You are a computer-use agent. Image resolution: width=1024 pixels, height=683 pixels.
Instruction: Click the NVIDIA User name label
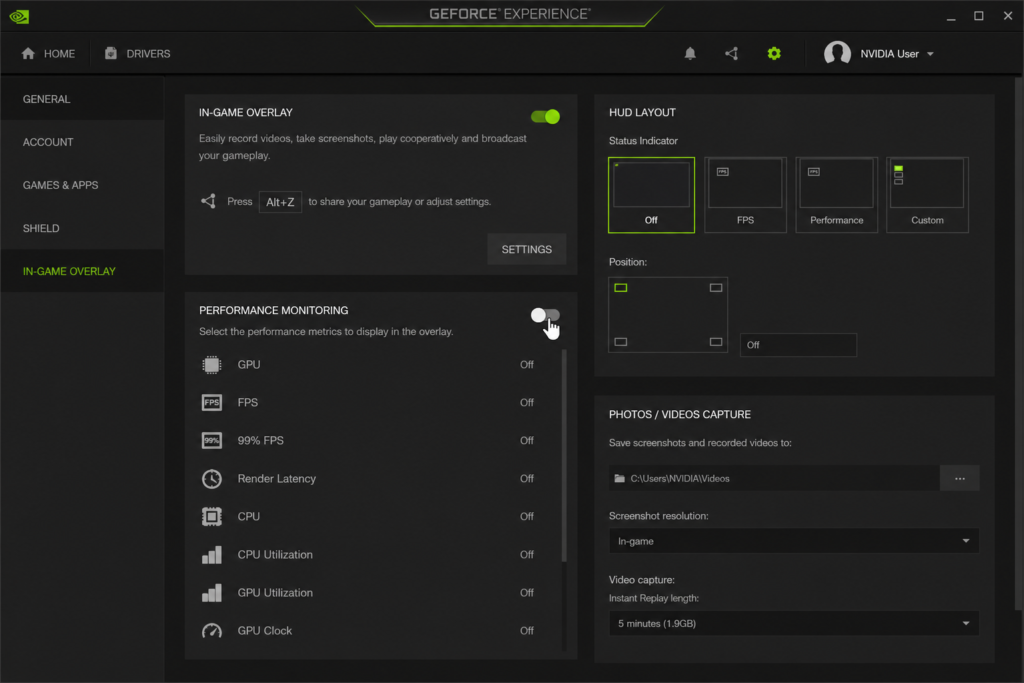(x=889, y=54)
